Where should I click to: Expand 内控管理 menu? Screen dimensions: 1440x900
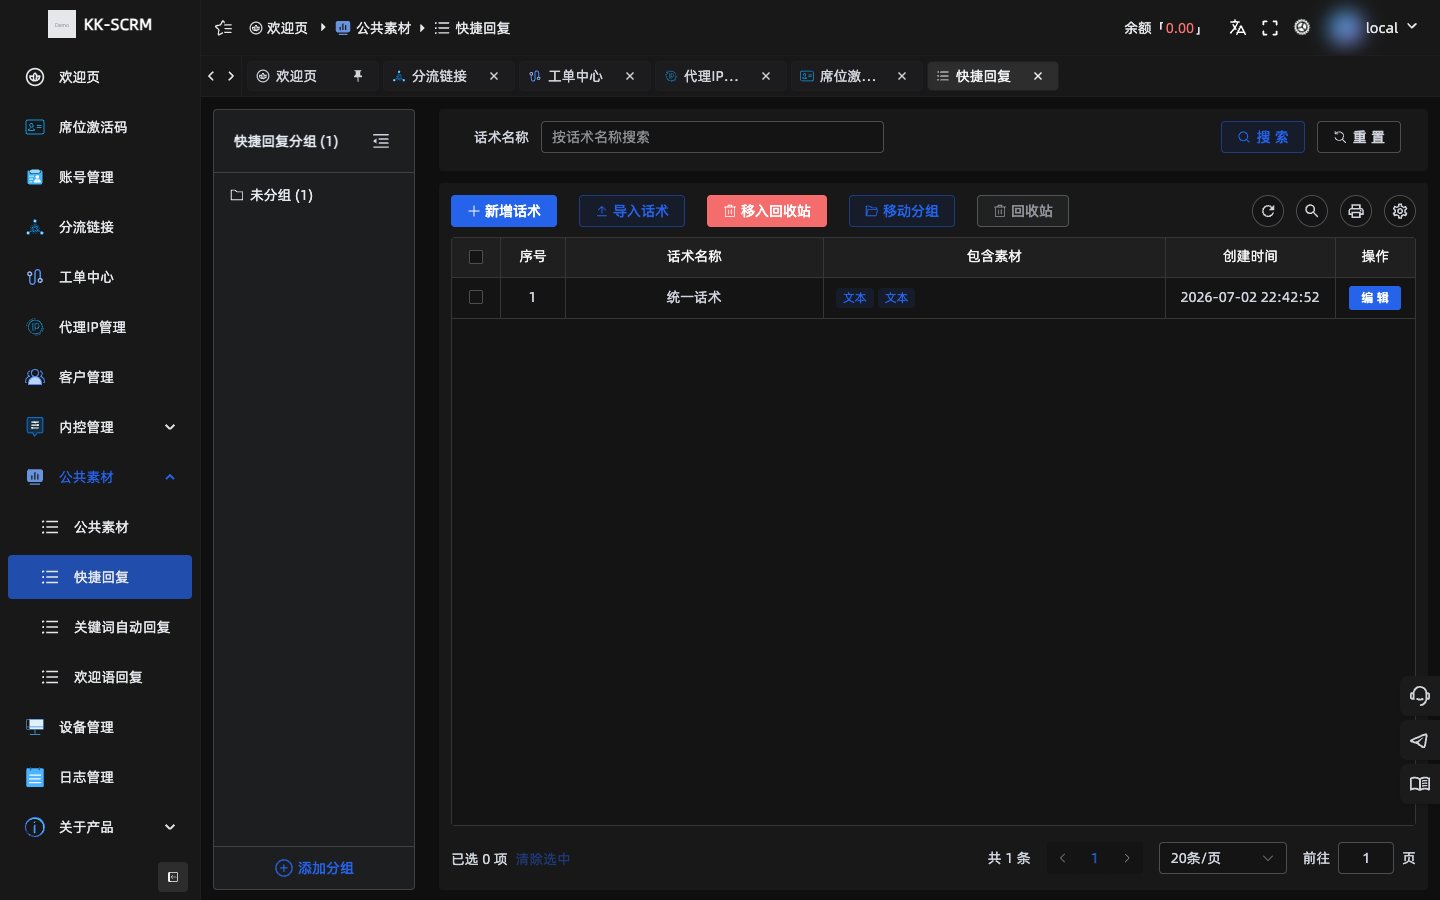click(x=100, y=427)
